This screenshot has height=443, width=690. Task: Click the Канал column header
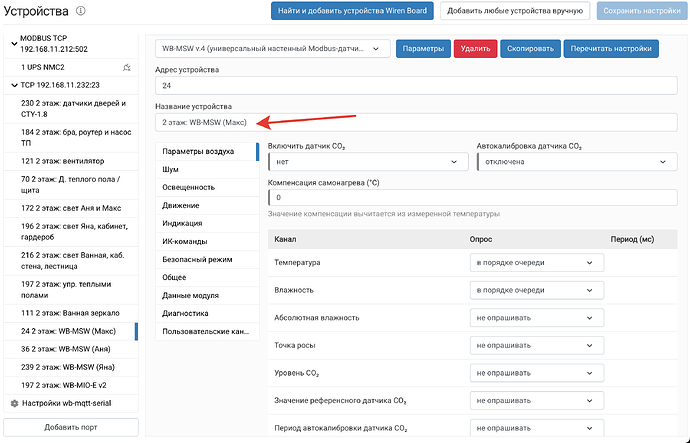[285, 239]
